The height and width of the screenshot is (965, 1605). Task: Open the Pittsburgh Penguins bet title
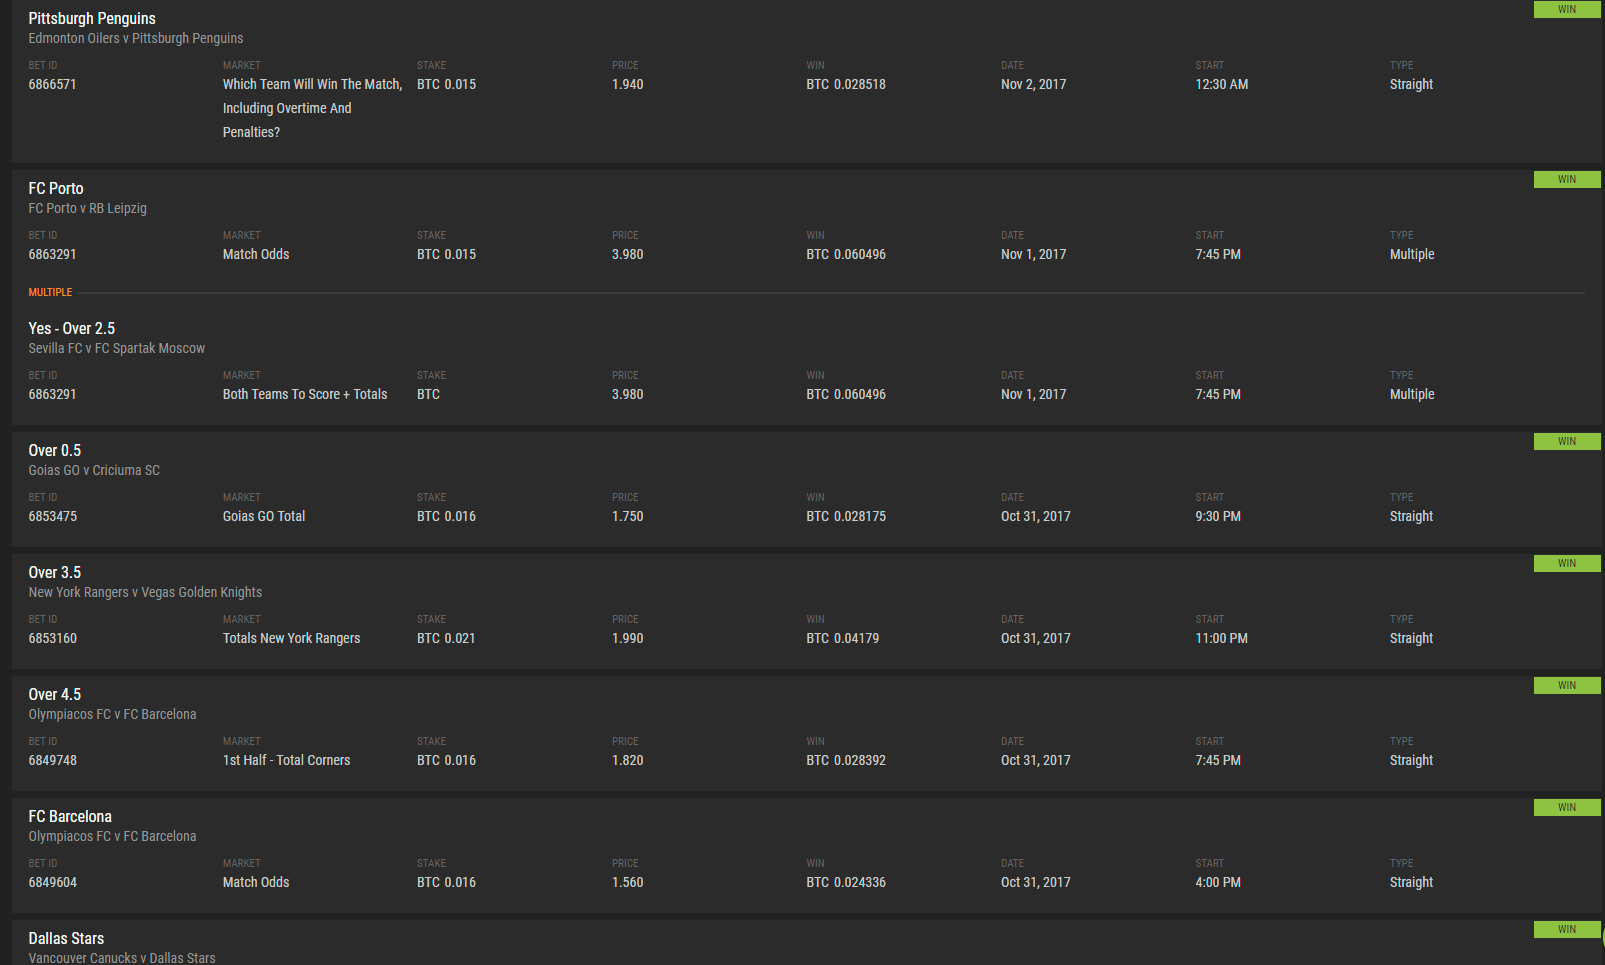tap(92, 18)
